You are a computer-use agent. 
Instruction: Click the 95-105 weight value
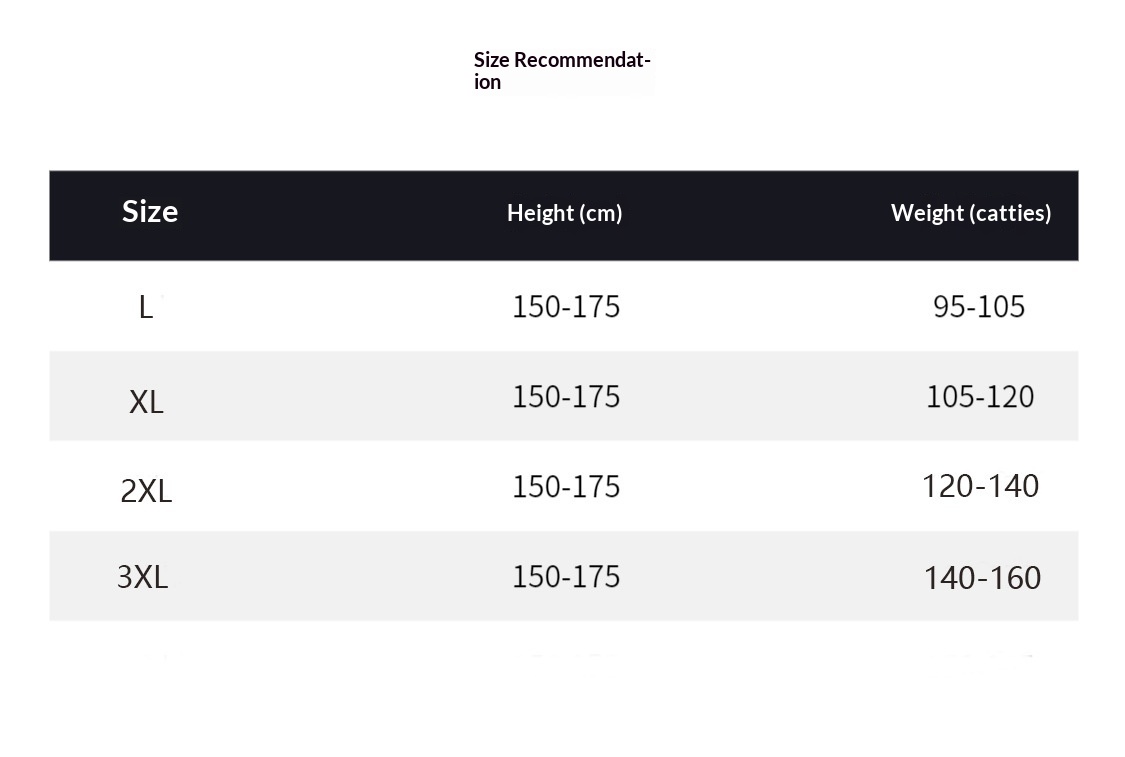[x=979, y=306]
